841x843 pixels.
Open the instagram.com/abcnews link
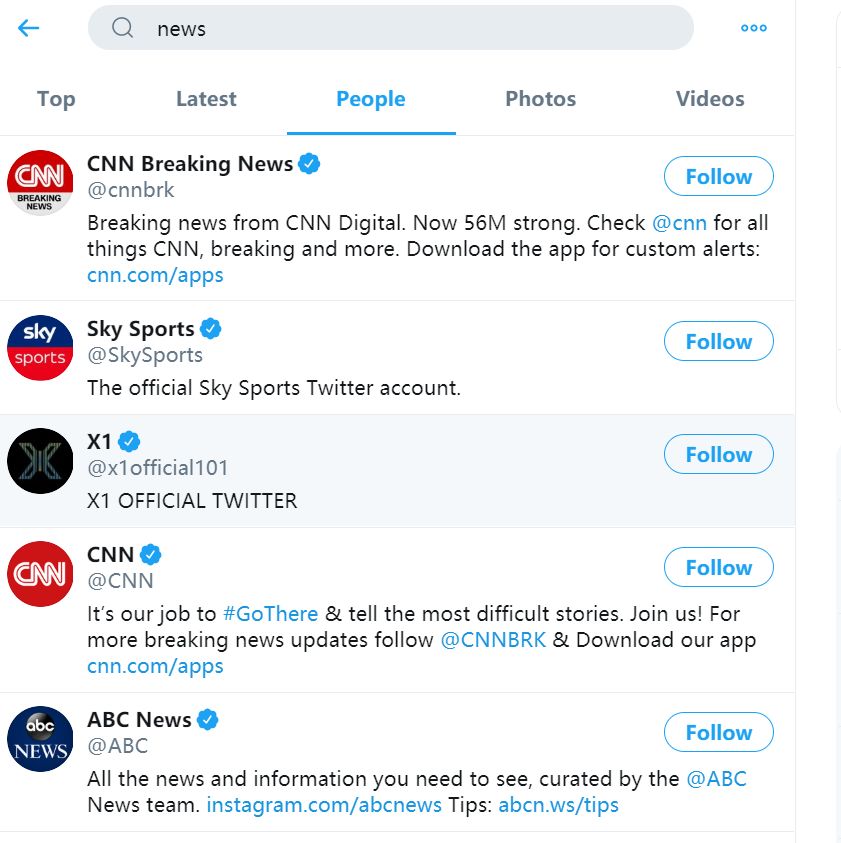click(324, 805)
